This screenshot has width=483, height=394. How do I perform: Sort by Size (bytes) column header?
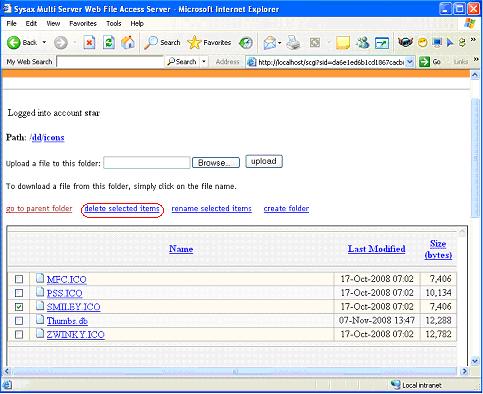pyautogui.click(x=438, y=249)
